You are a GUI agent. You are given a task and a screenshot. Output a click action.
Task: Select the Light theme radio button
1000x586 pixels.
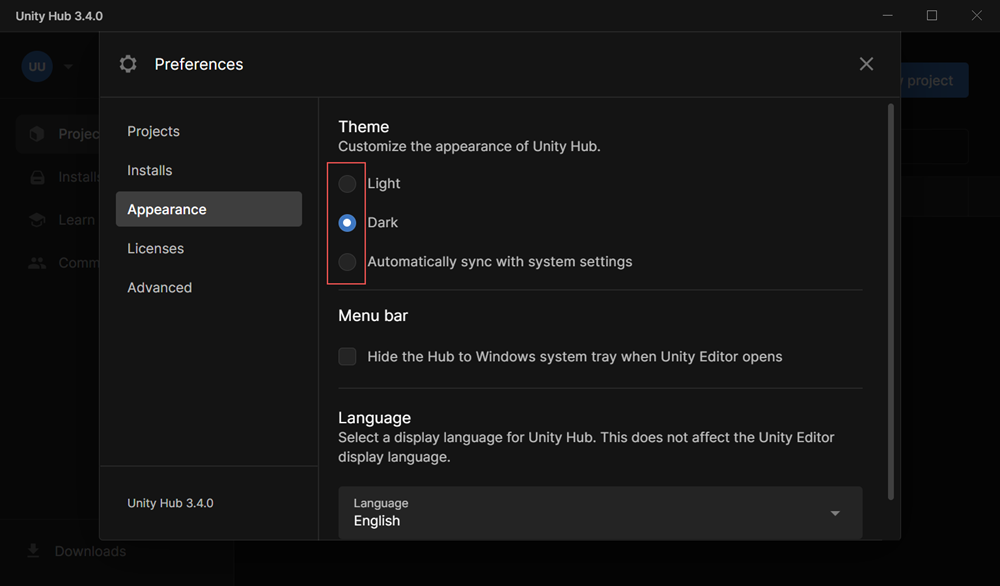347,184
